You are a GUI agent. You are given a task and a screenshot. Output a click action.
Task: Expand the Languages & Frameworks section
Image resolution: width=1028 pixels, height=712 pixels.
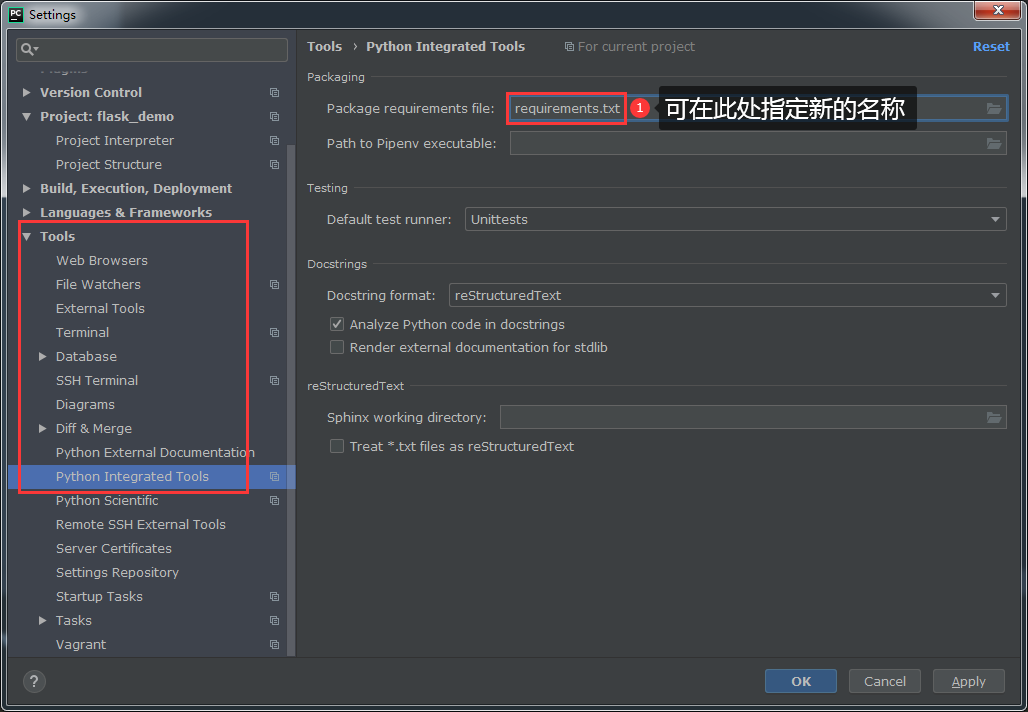point(26,212)
